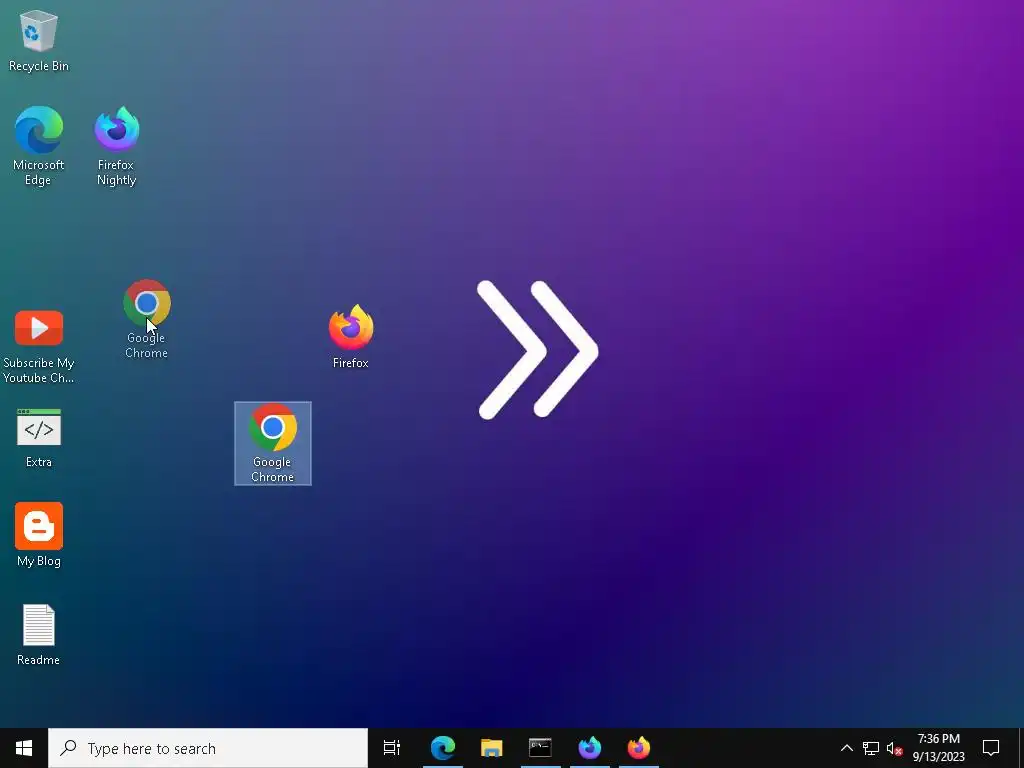Switch to Firefox Nightly in the taskbar
The height and width of the screenshot is (768, 1024).
pyautogui.click(x=590, y=748)
